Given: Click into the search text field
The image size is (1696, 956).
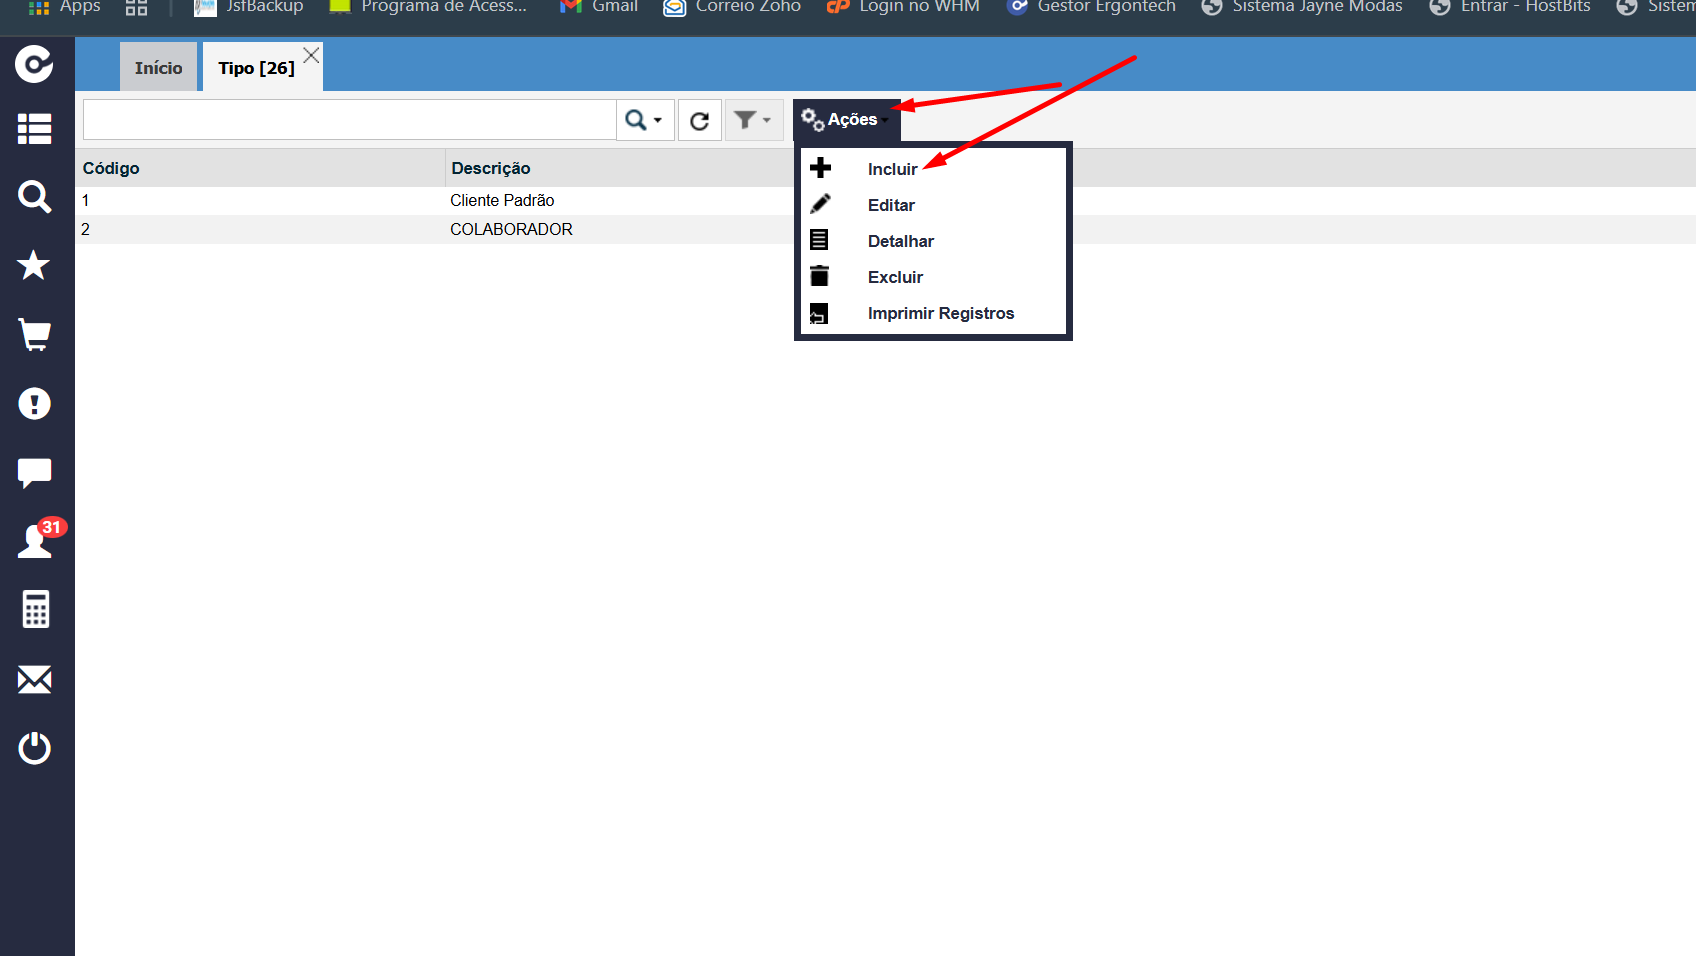Looking at the screenshot, I should point(349,120).
